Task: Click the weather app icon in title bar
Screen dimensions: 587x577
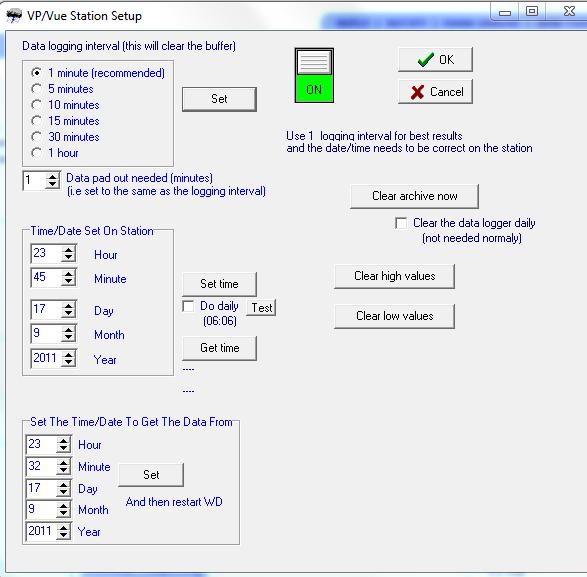Action: click(x=14, y=16)
